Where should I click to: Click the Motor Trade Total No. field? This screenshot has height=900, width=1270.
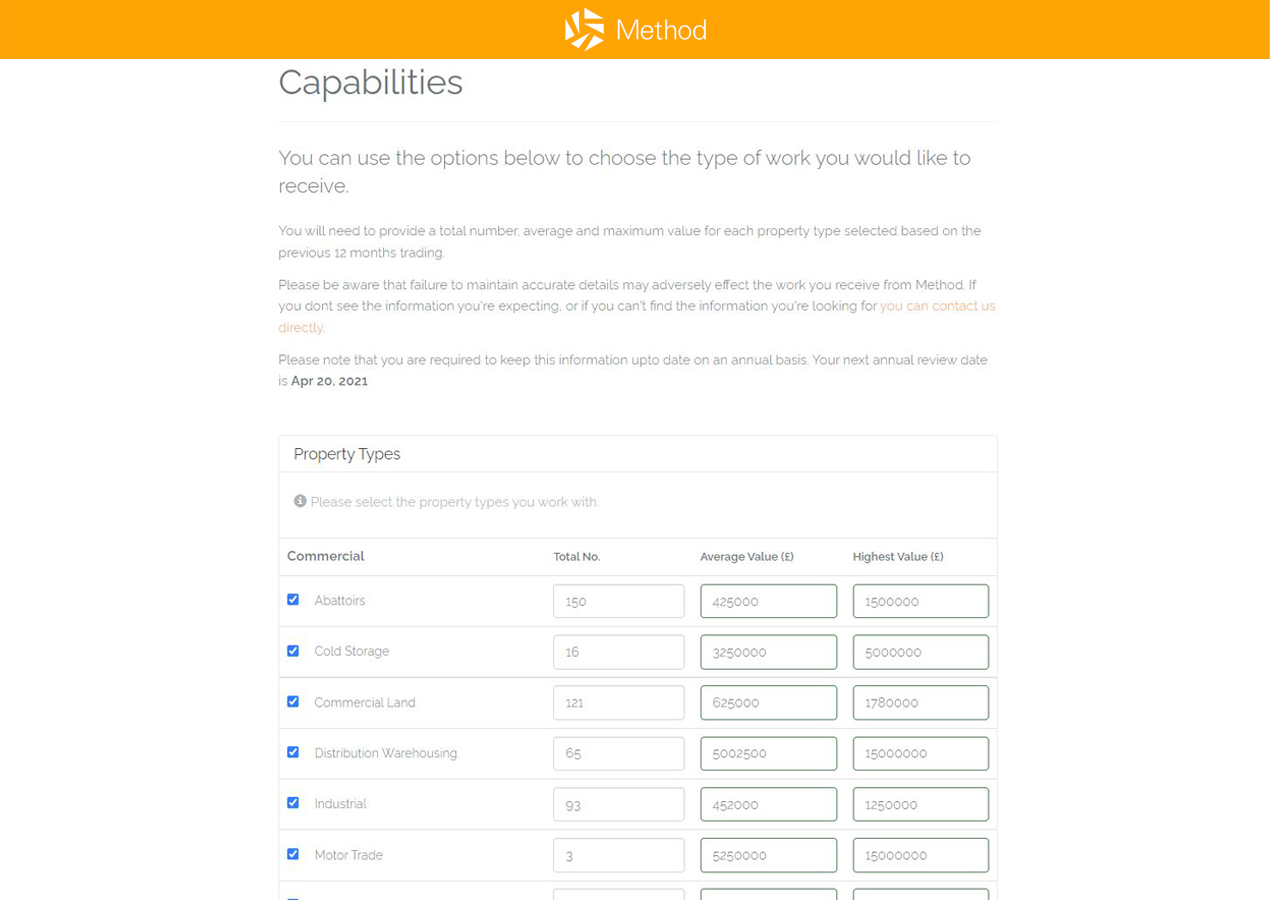click(x=619, y=855)
